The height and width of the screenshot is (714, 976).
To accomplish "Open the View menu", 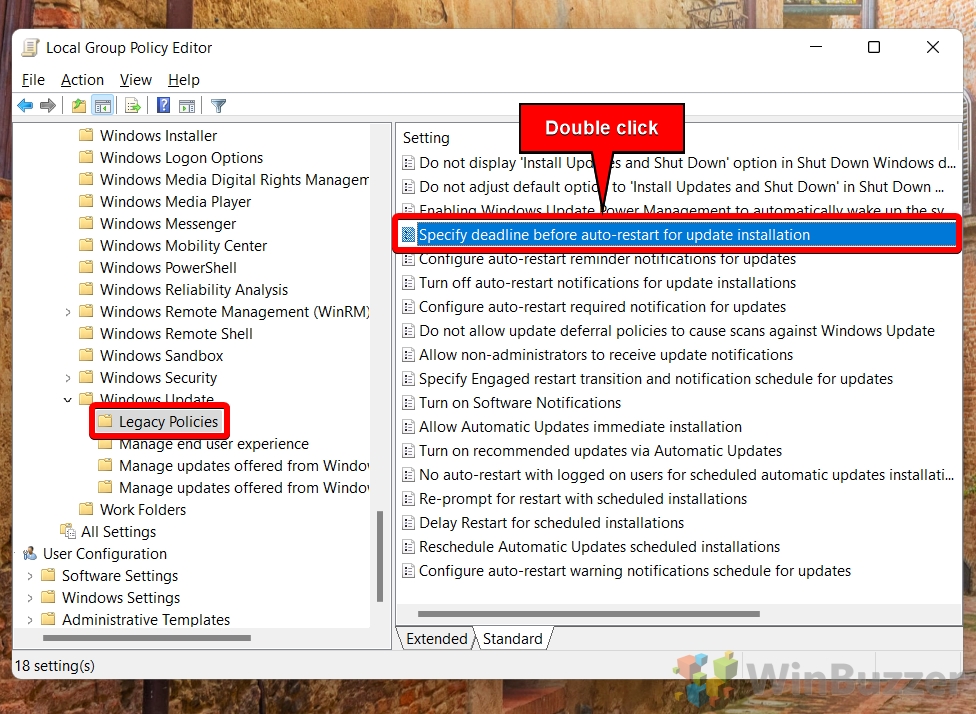I will tap(136, 80).
